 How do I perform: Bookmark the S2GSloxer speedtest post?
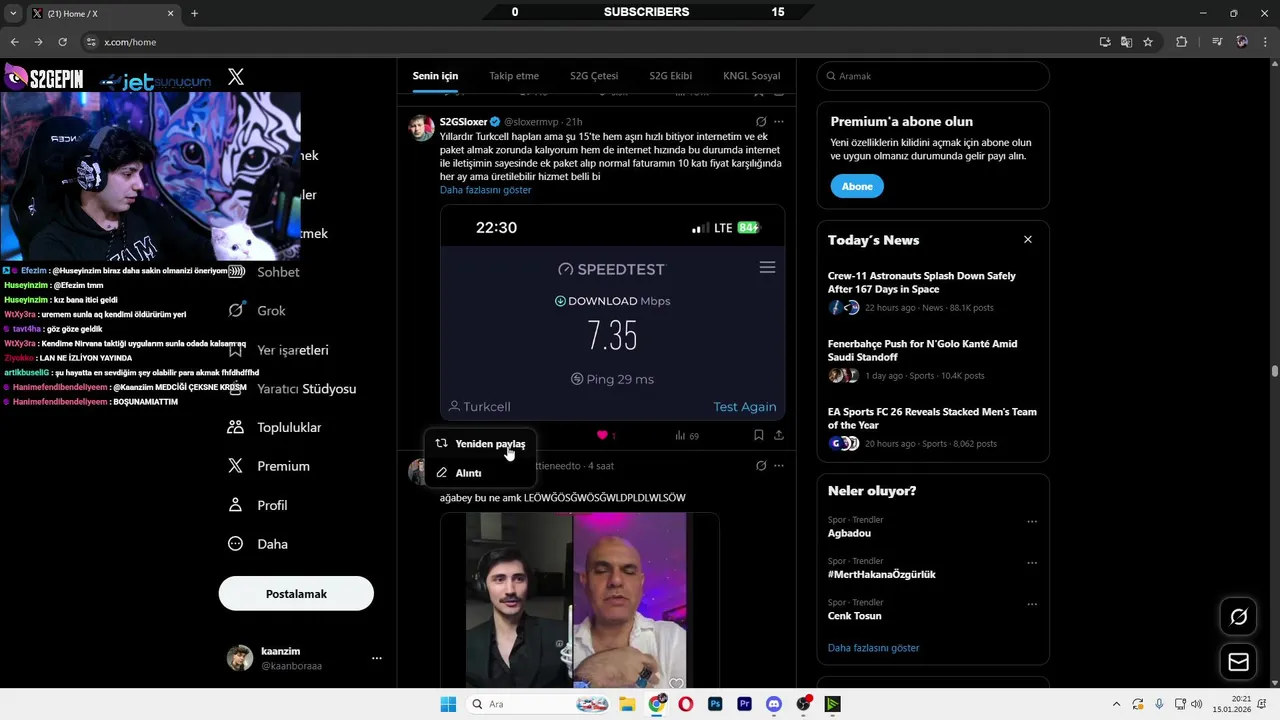[758, 435]
